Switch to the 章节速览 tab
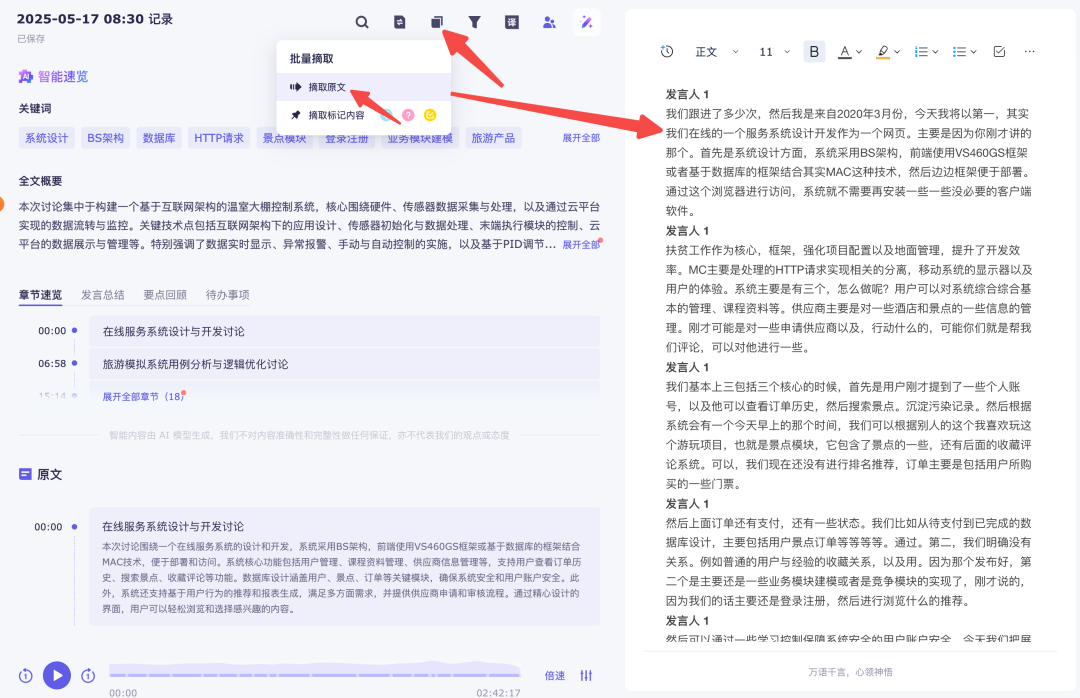Screen dimensions: 1080x698 click(40, 295)
